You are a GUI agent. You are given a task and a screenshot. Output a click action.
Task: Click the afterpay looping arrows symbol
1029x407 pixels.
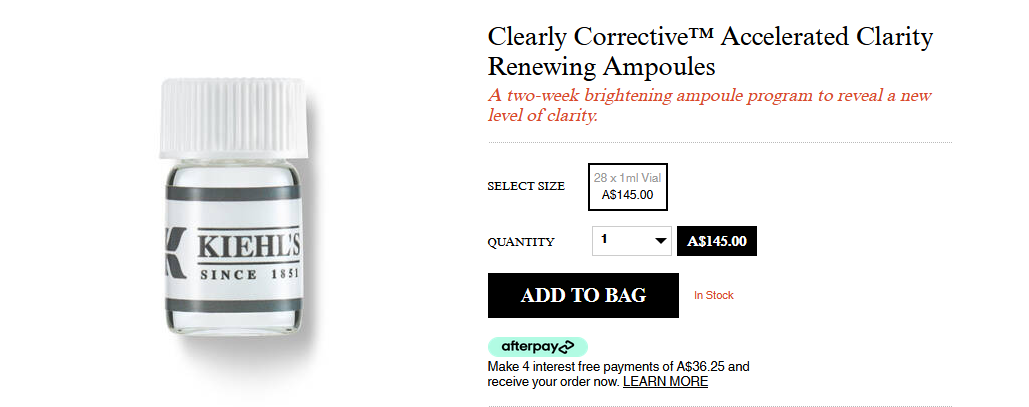pos(564,347)
